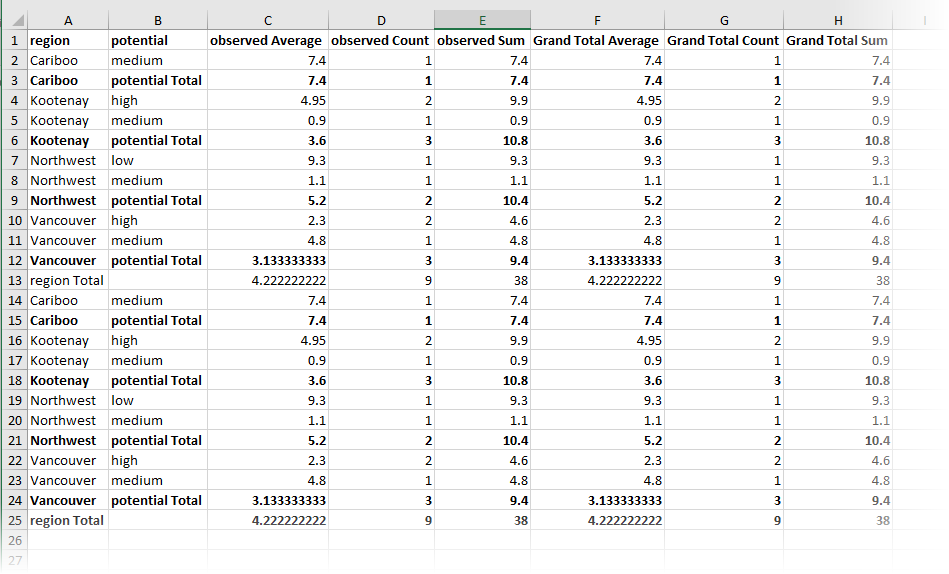949x574 pixels.
Task: Select the column A header
Action: click(x=67, y=20)
